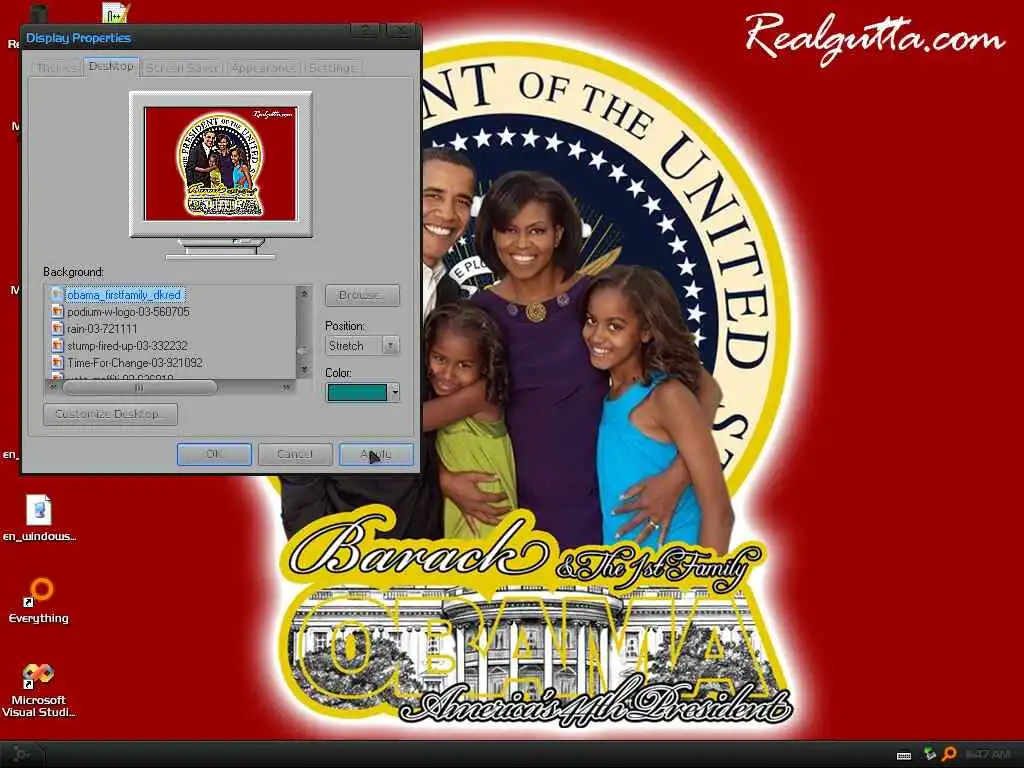Click background list horizontal scrollbar thumb

pos(139,387)
